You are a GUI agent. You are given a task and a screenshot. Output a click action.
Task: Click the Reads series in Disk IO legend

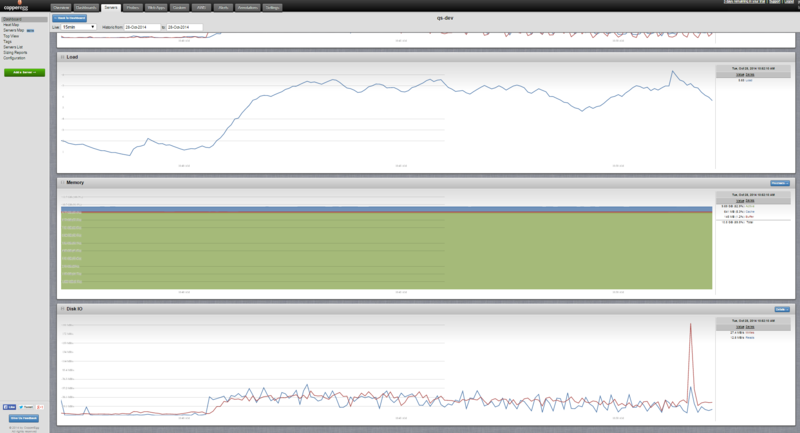pyautogui.click(x=750, y=338)
